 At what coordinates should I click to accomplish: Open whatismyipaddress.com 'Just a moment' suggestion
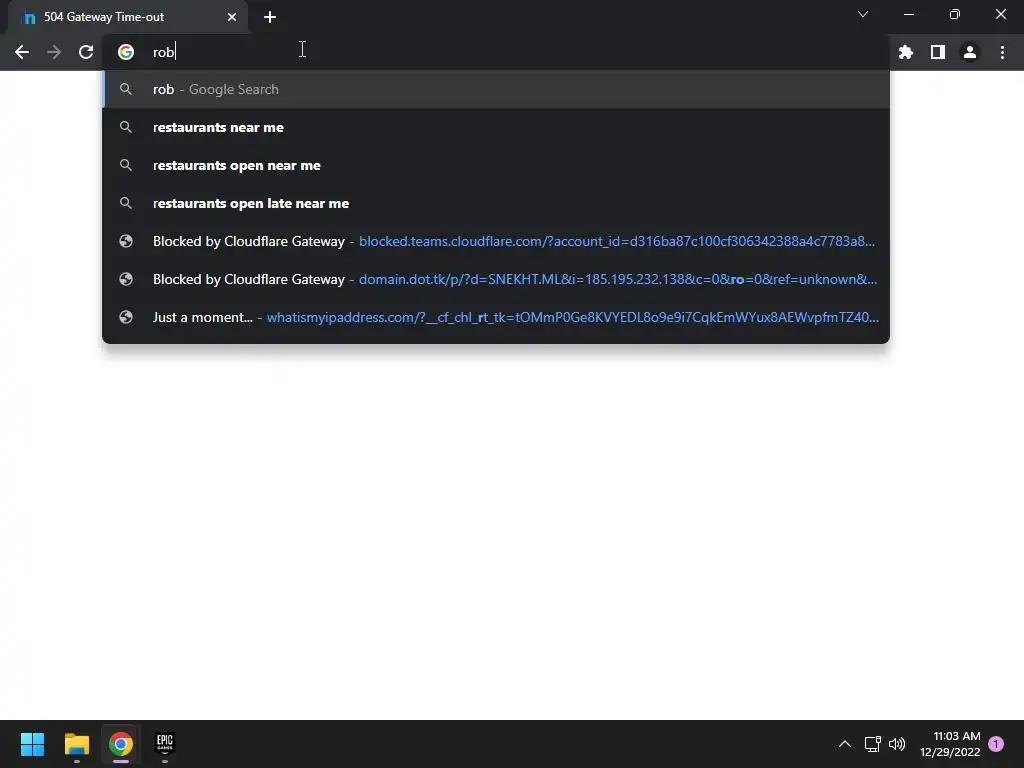point(496,317)
